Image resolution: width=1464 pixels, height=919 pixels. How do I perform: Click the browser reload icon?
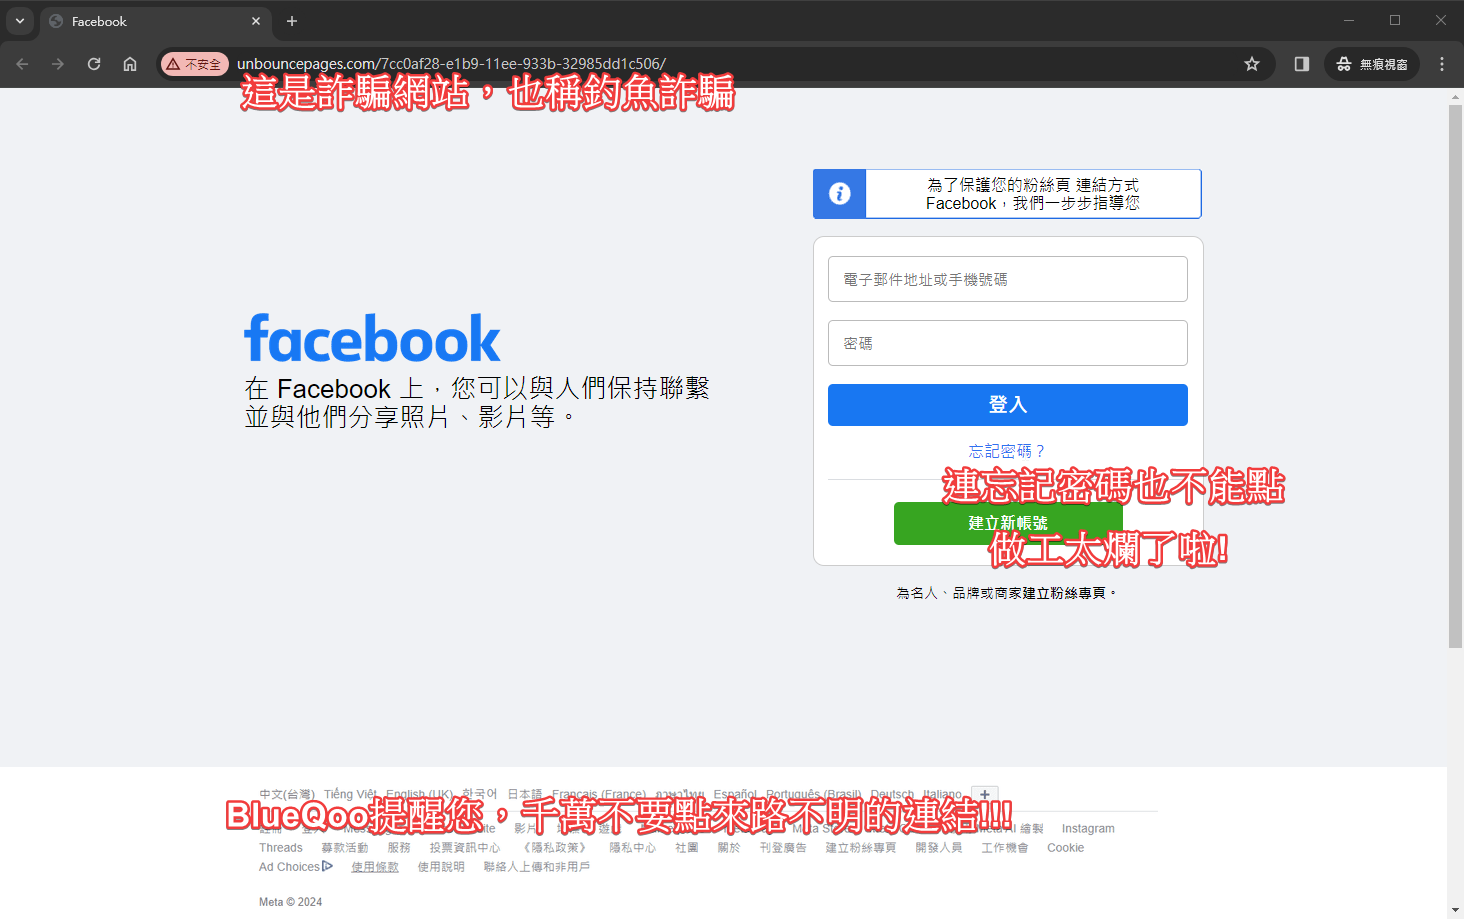point(94,64)
